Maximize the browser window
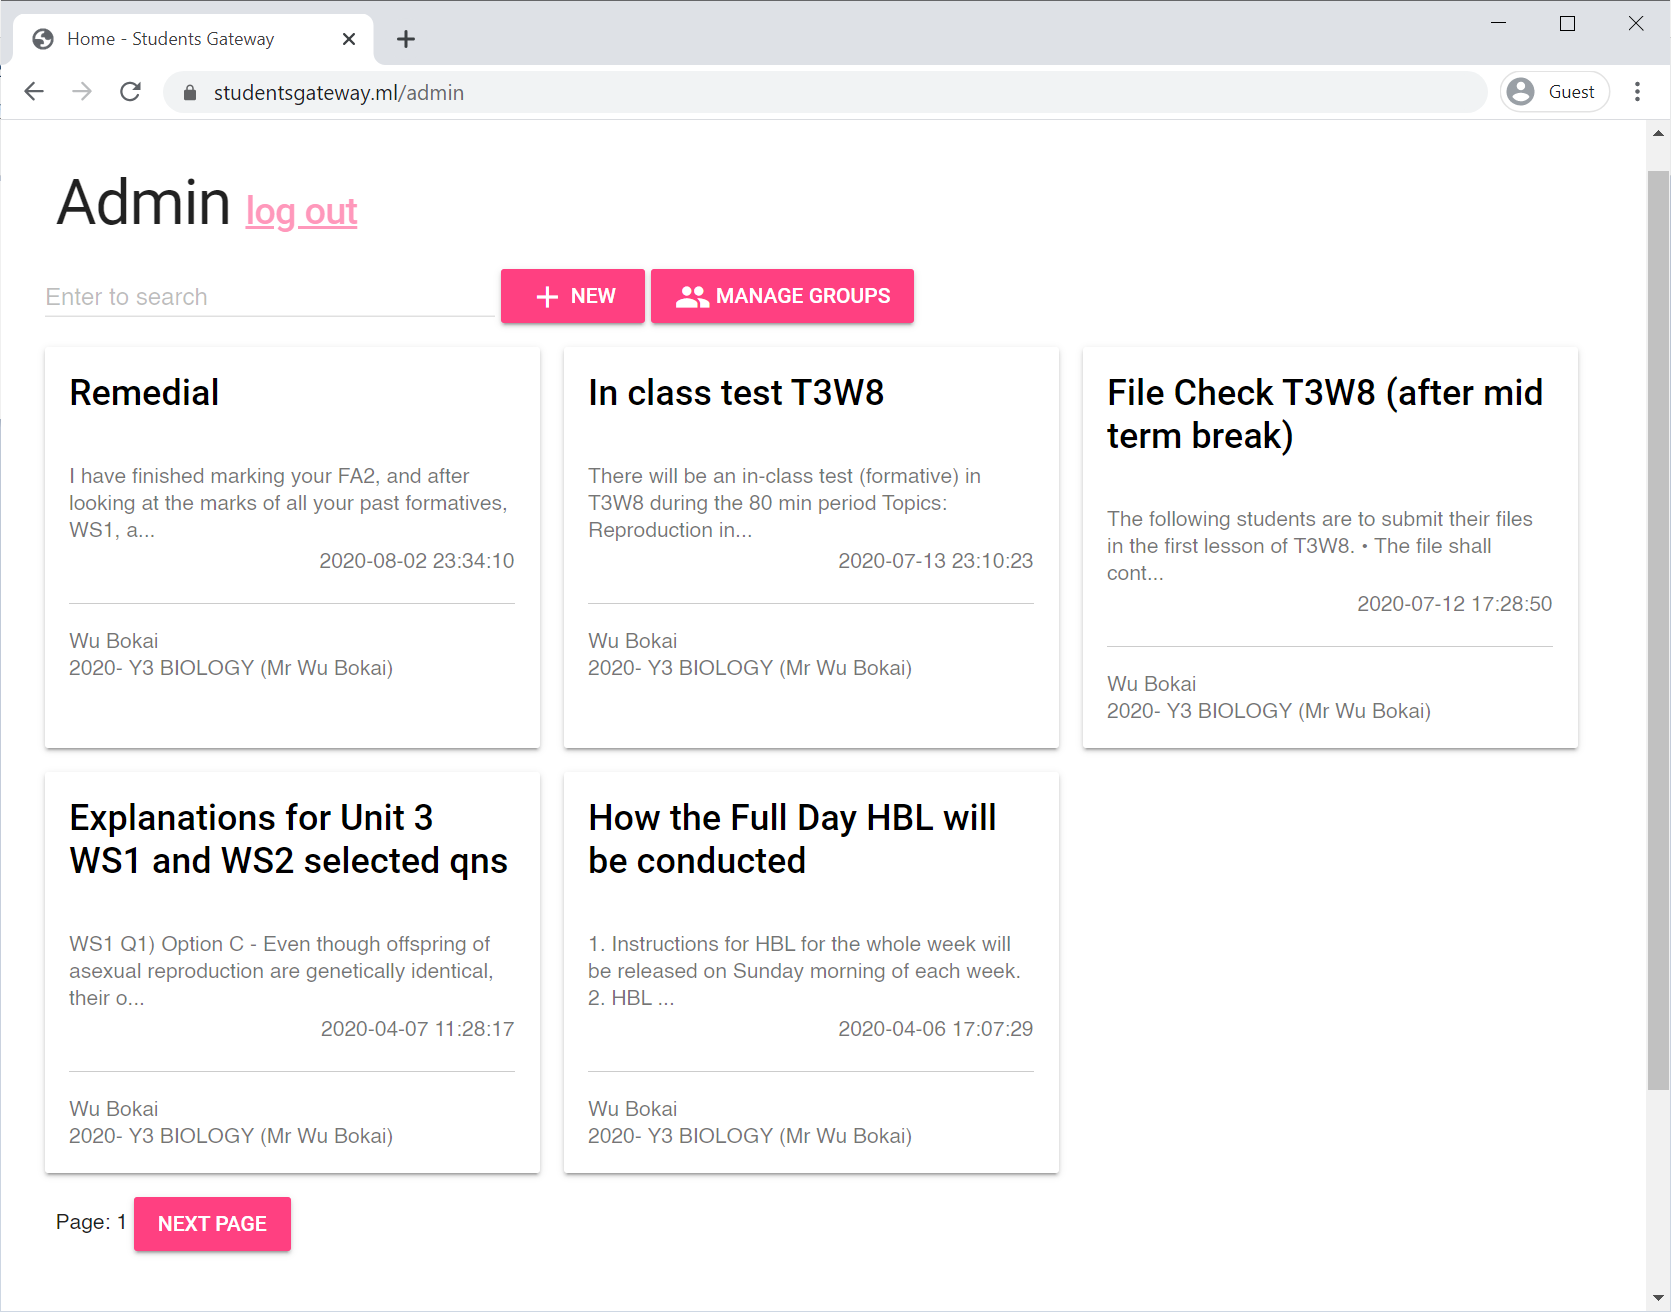This screenshot has width=1671, height=1312. 1567,23
